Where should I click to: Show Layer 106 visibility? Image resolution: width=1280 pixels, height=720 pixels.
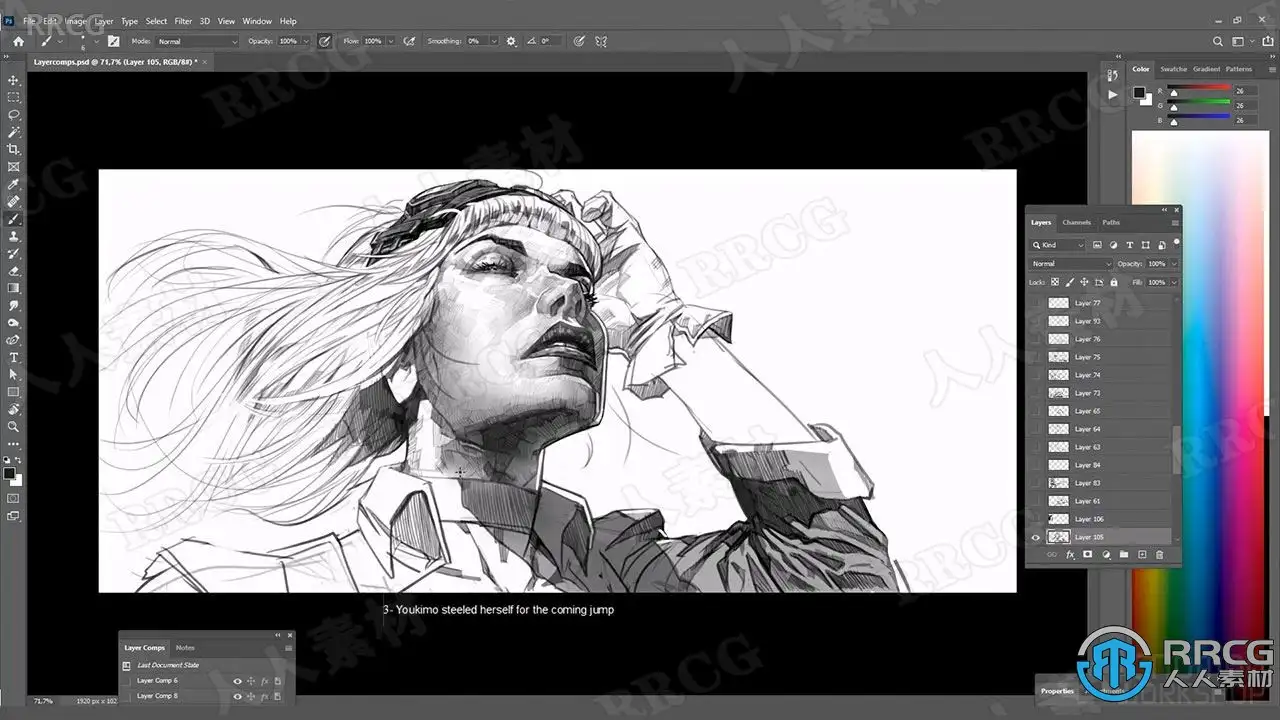(x=1036, y=519)
